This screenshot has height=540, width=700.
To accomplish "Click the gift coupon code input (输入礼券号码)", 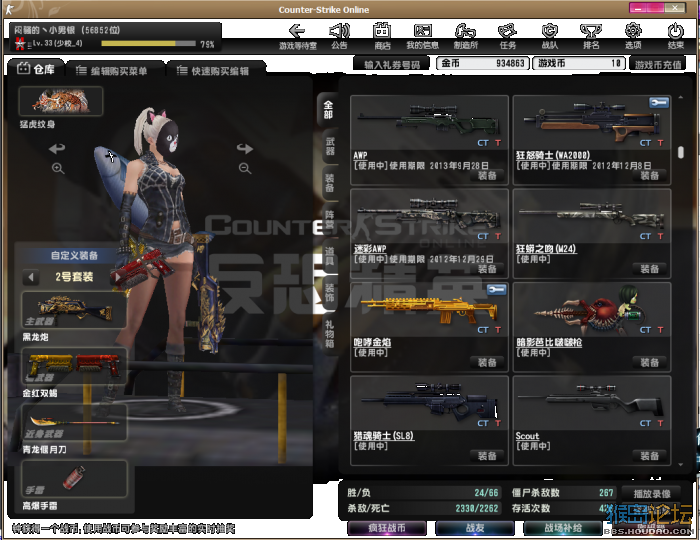I will [392, 64].
